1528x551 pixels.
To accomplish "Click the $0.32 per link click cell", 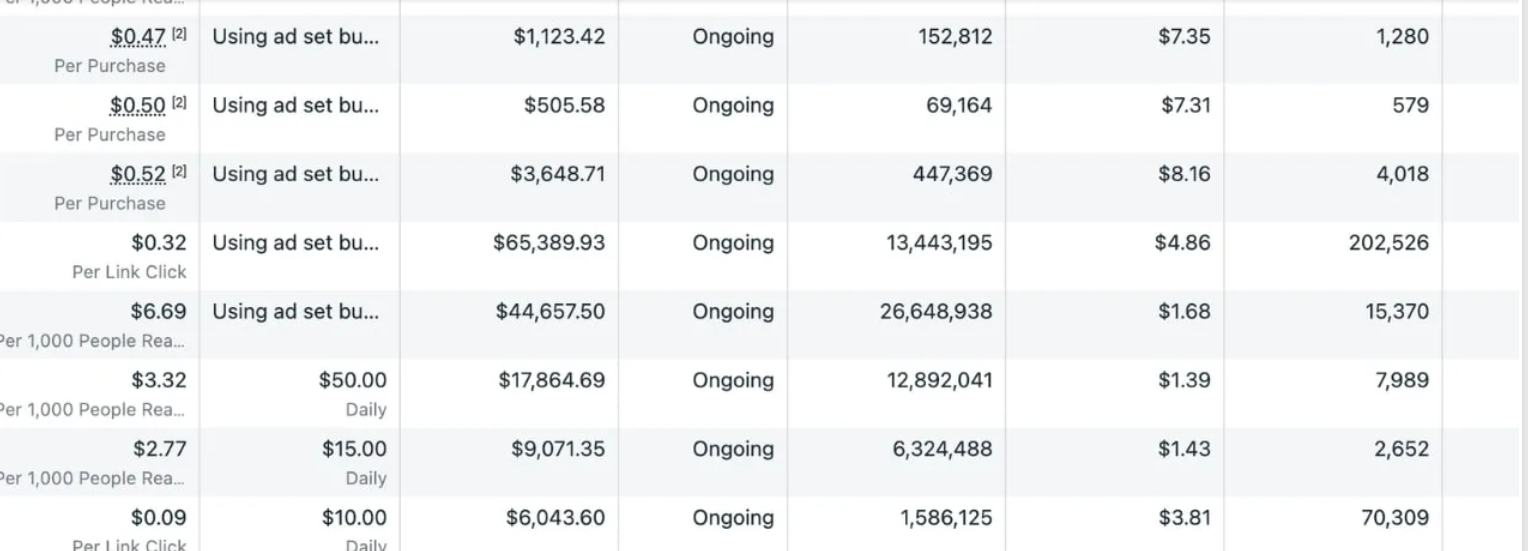I will 158,243.
